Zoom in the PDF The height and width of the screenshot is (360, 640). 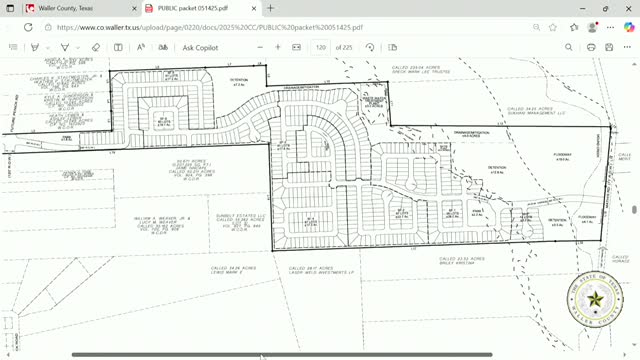(278, 47)
